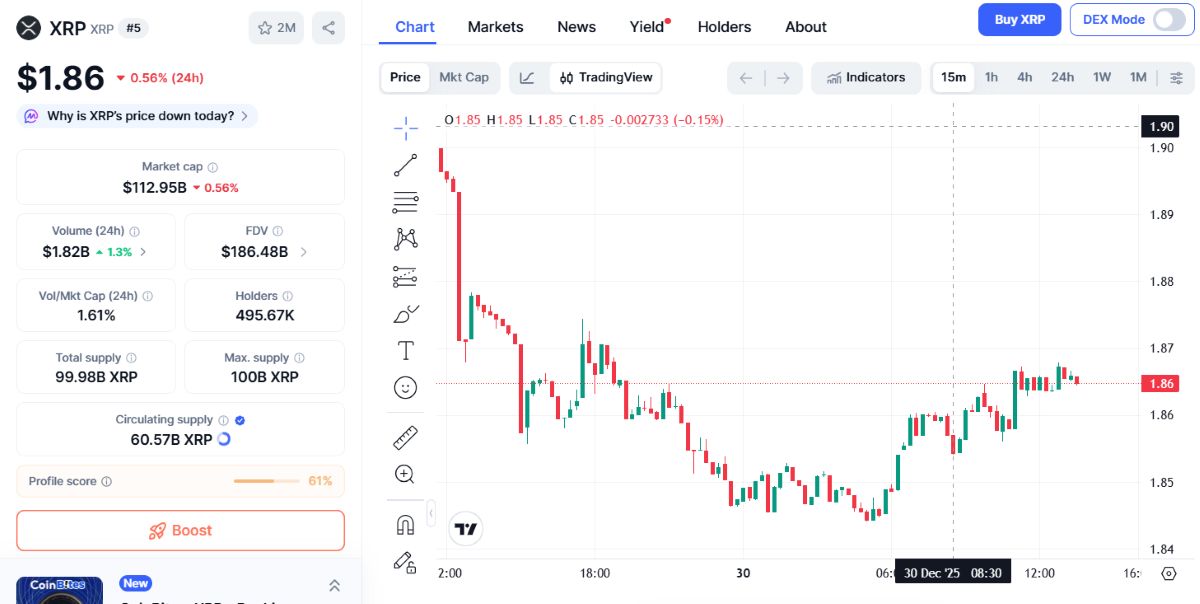This screenshot has height=604, width=1200.
Task: Open the Indicators panel
Action: [x=866, y=77]
